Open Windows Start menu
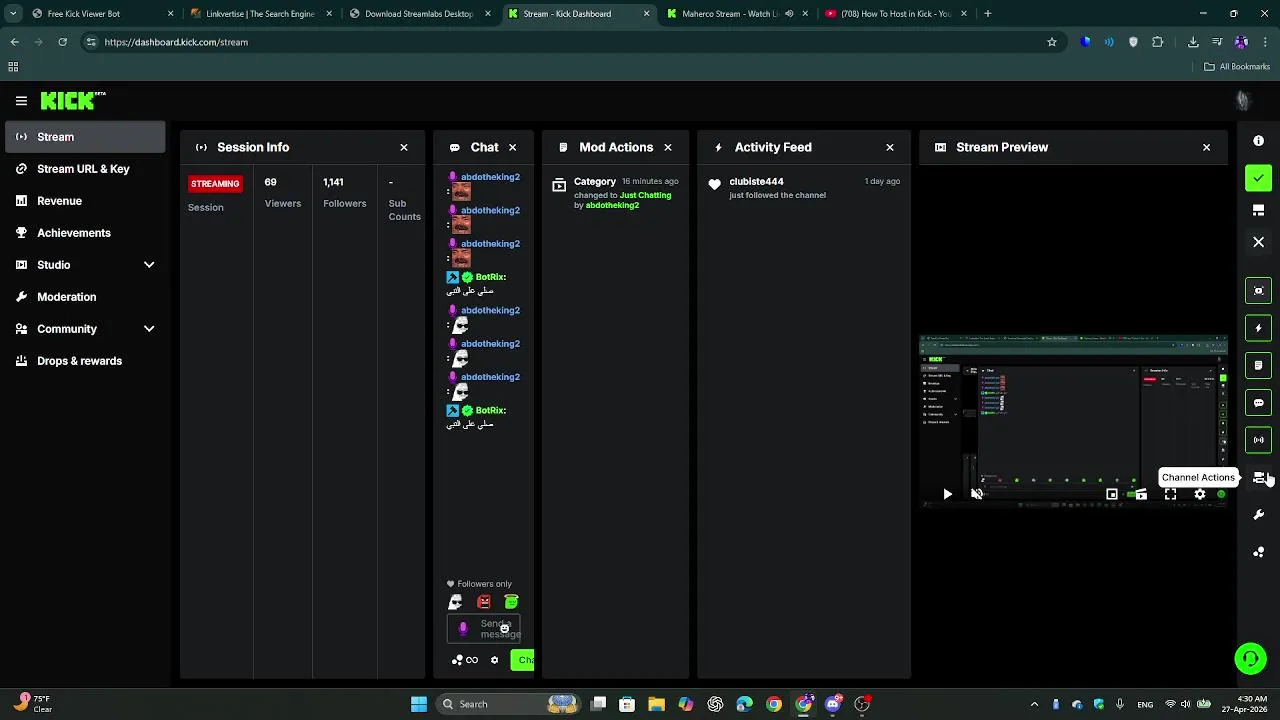 click(x=419, y=704)
